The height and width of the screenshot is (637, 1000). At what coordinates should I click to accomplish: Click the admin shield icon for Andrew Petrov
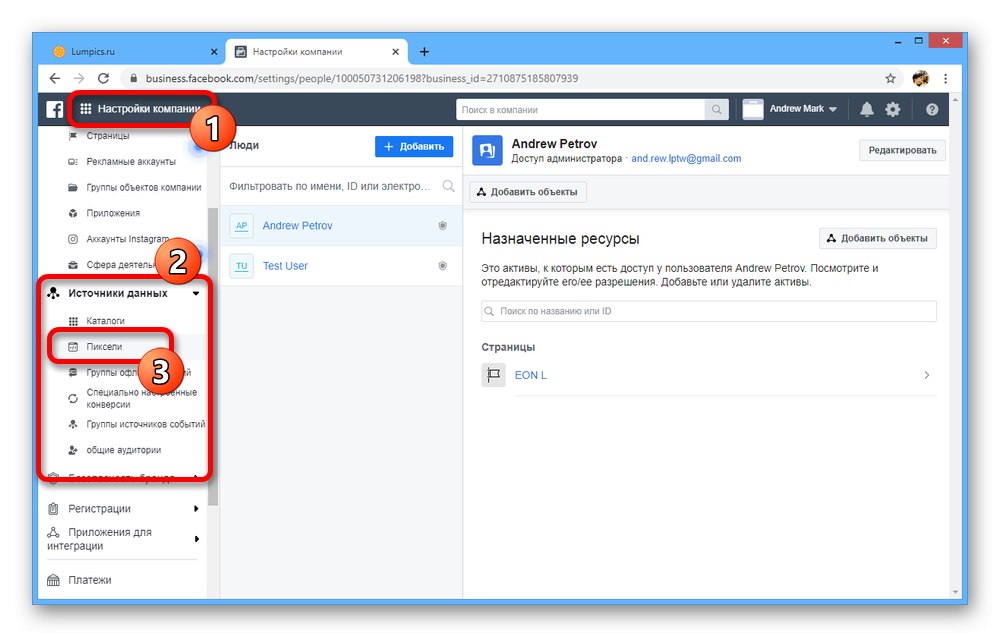(443, 226)
